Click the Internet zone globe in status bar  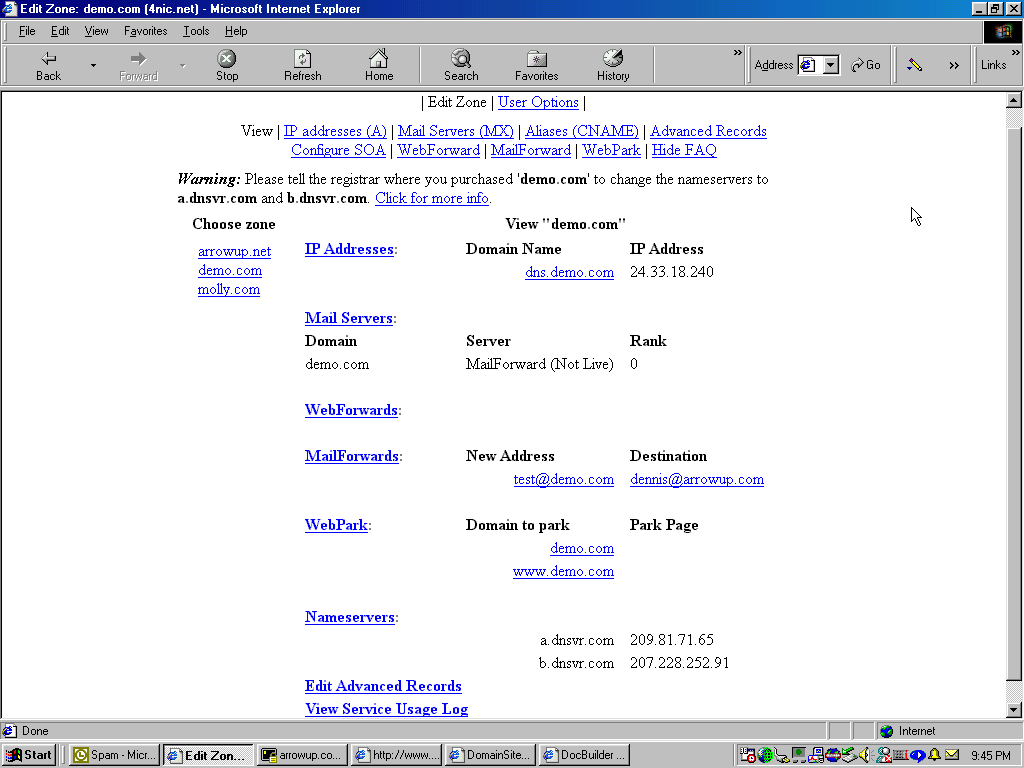coord(886,731)
